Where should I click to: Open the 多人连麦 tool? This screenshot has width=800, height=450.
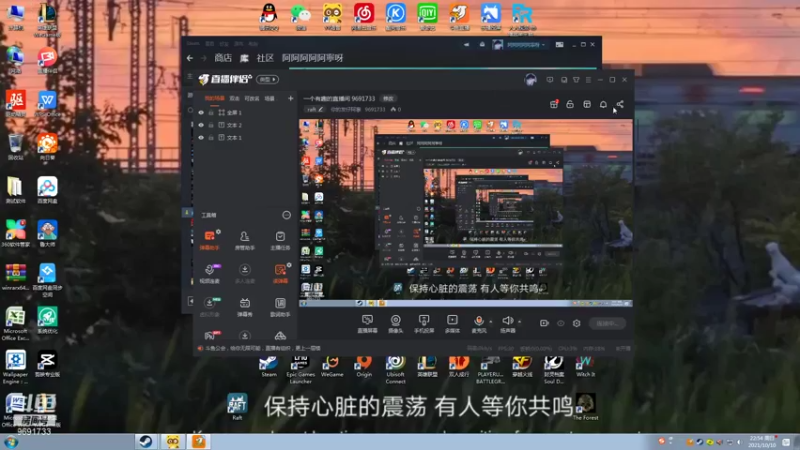244,273
